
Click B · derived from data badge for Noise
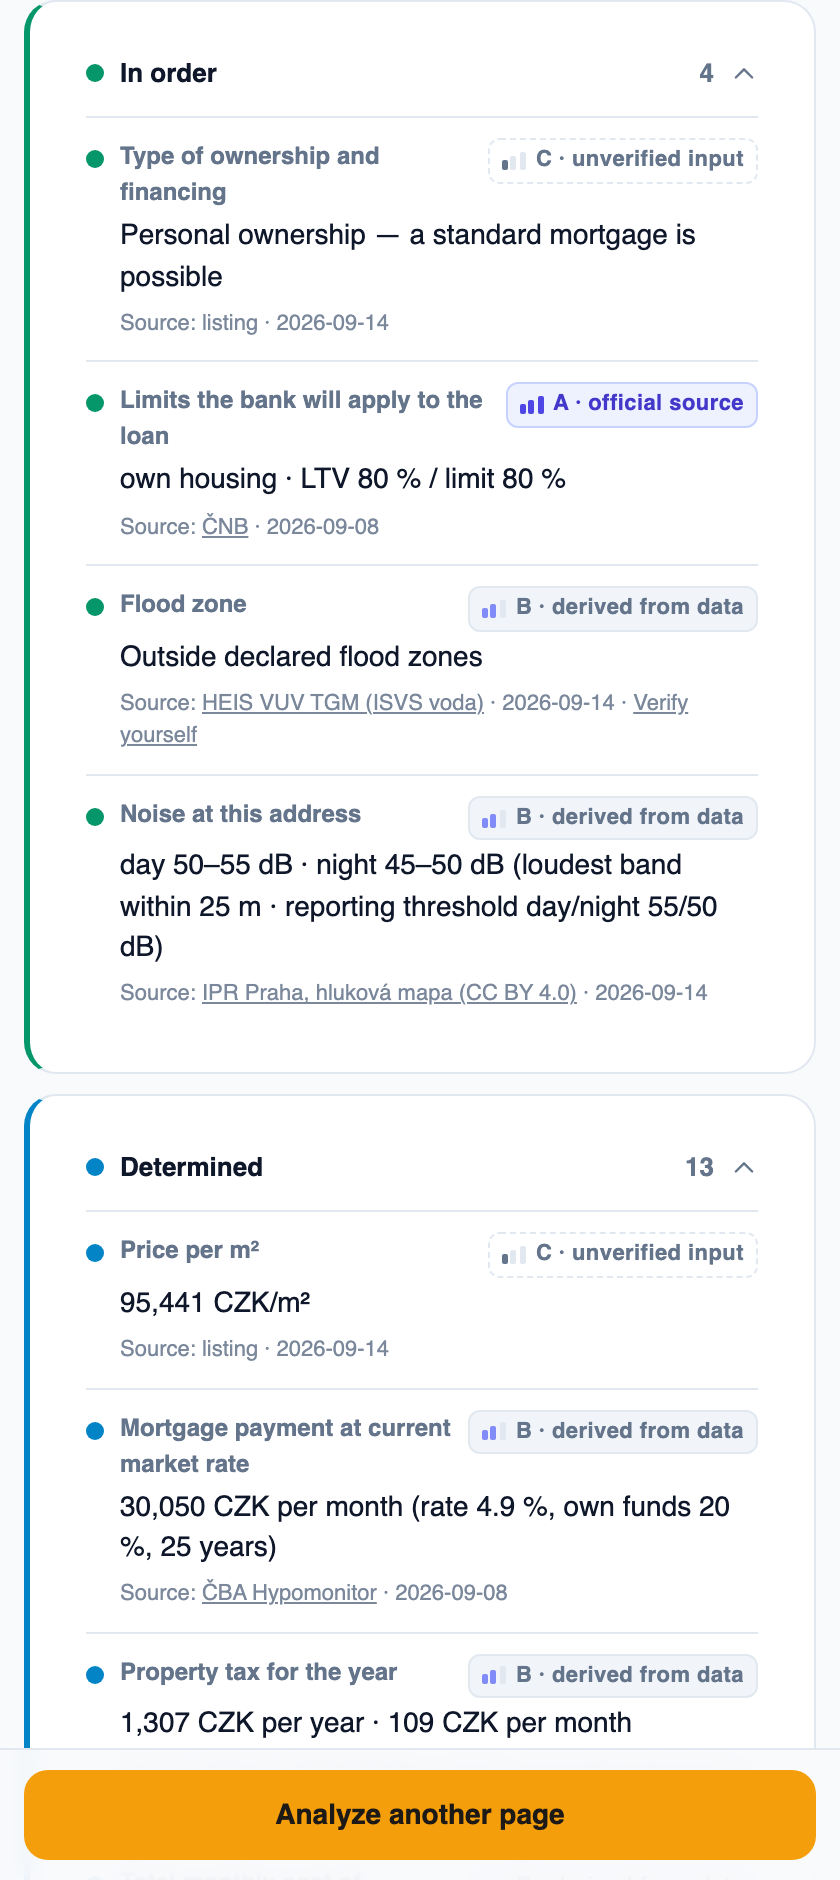coord(613,818)
